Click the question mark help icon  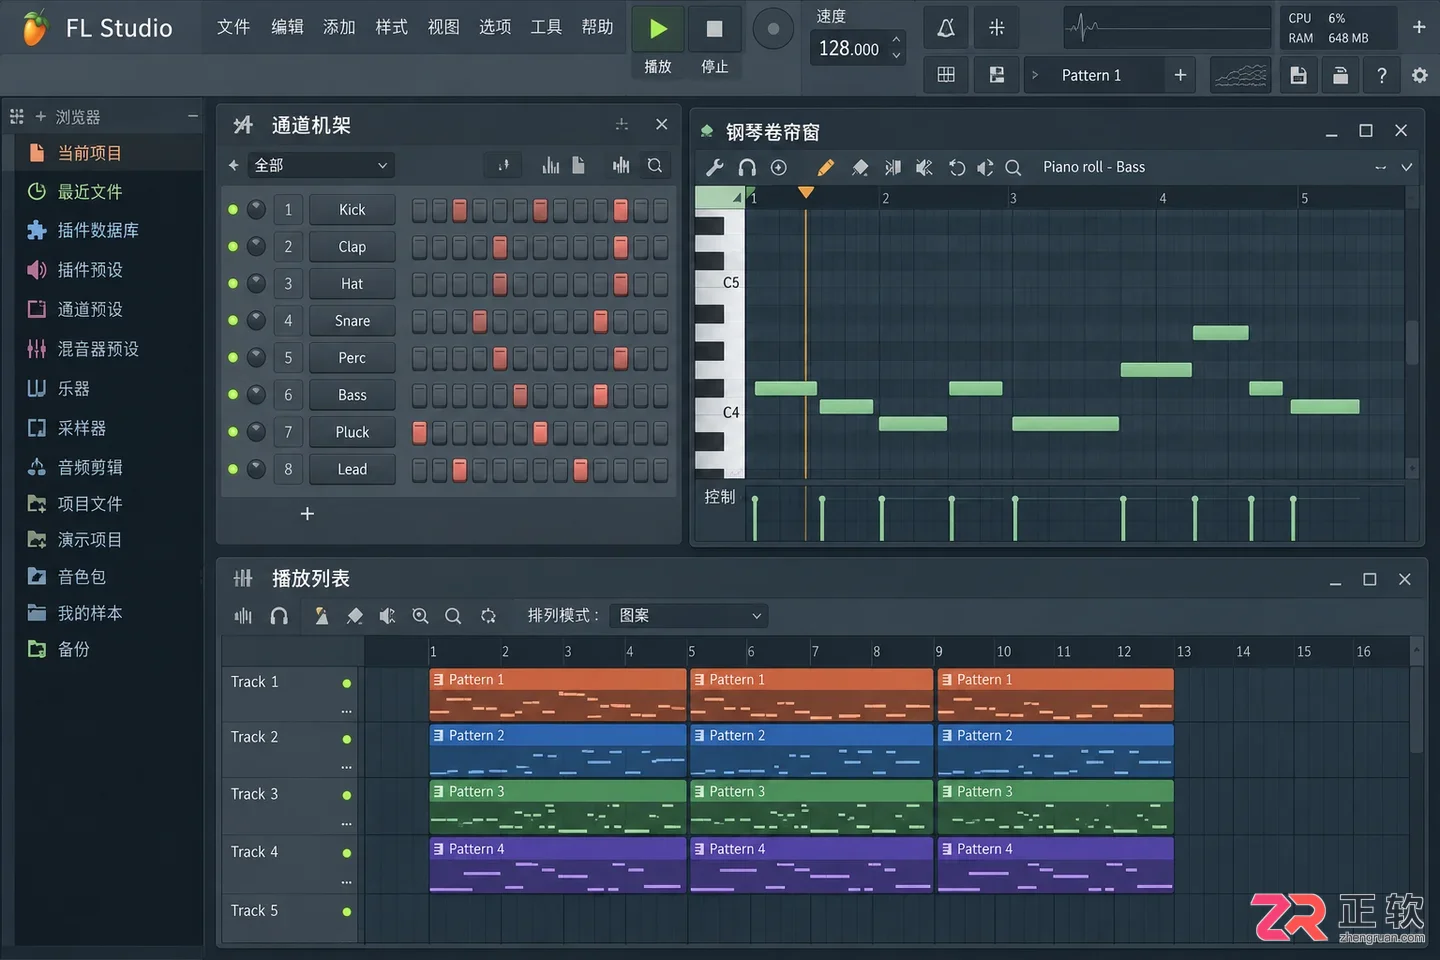(1381, 75)
